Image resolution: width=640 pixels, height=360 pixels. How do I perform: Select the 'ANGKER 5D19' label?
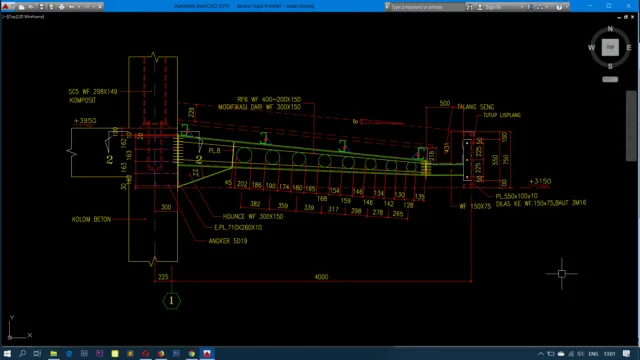tap(228, 241)
